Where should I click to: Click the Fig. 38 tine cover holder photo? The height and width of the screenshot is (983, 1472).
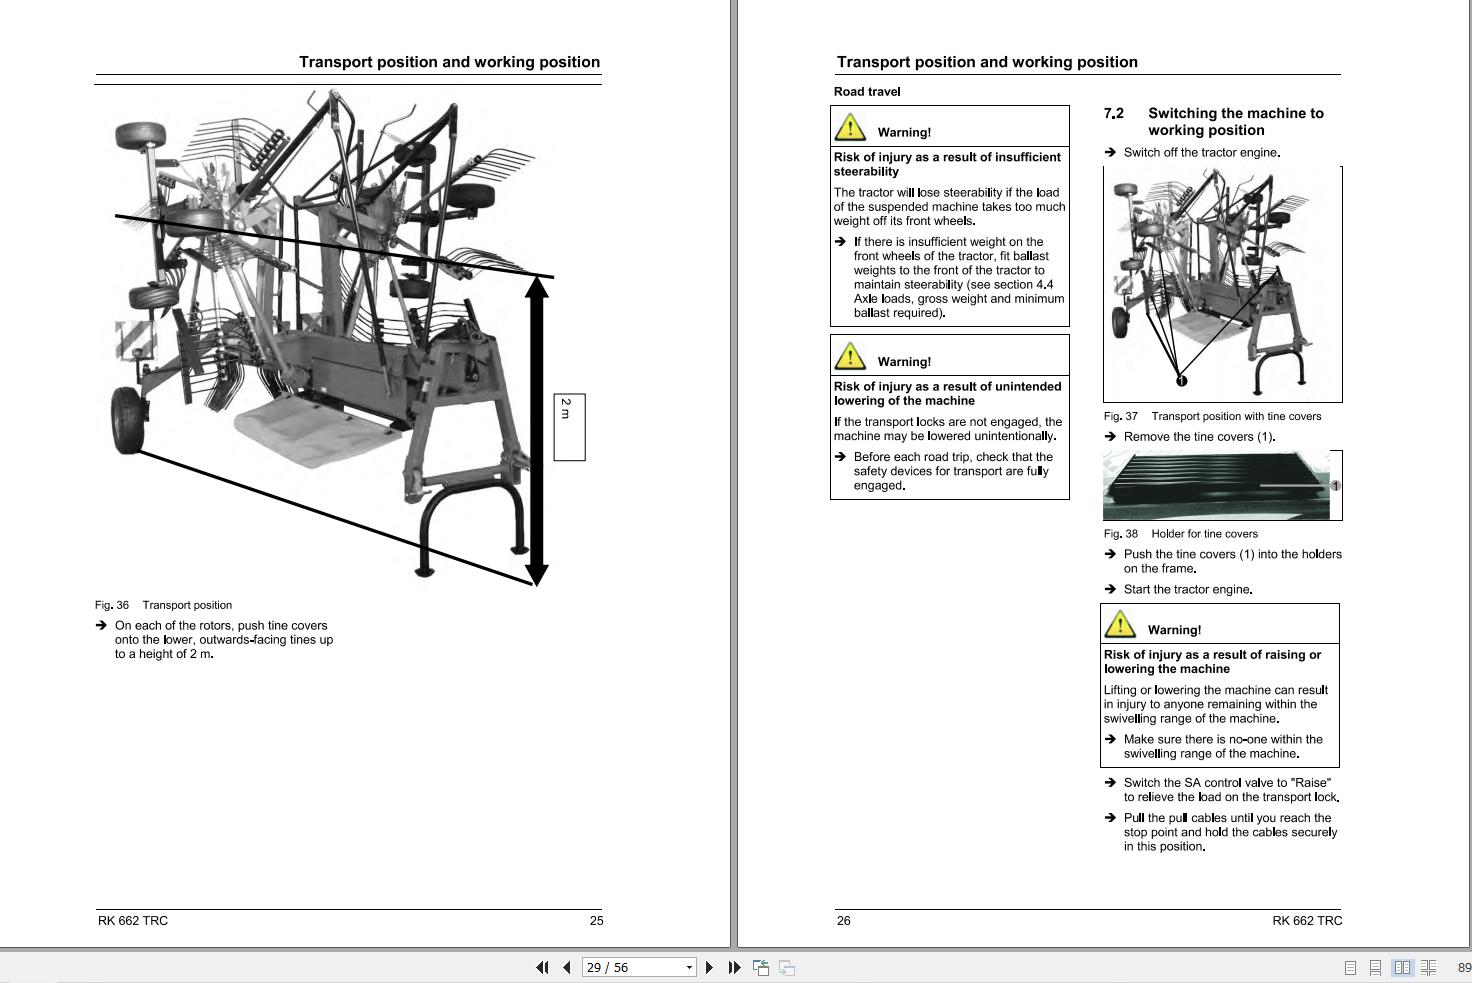[x=1215, y=485]
